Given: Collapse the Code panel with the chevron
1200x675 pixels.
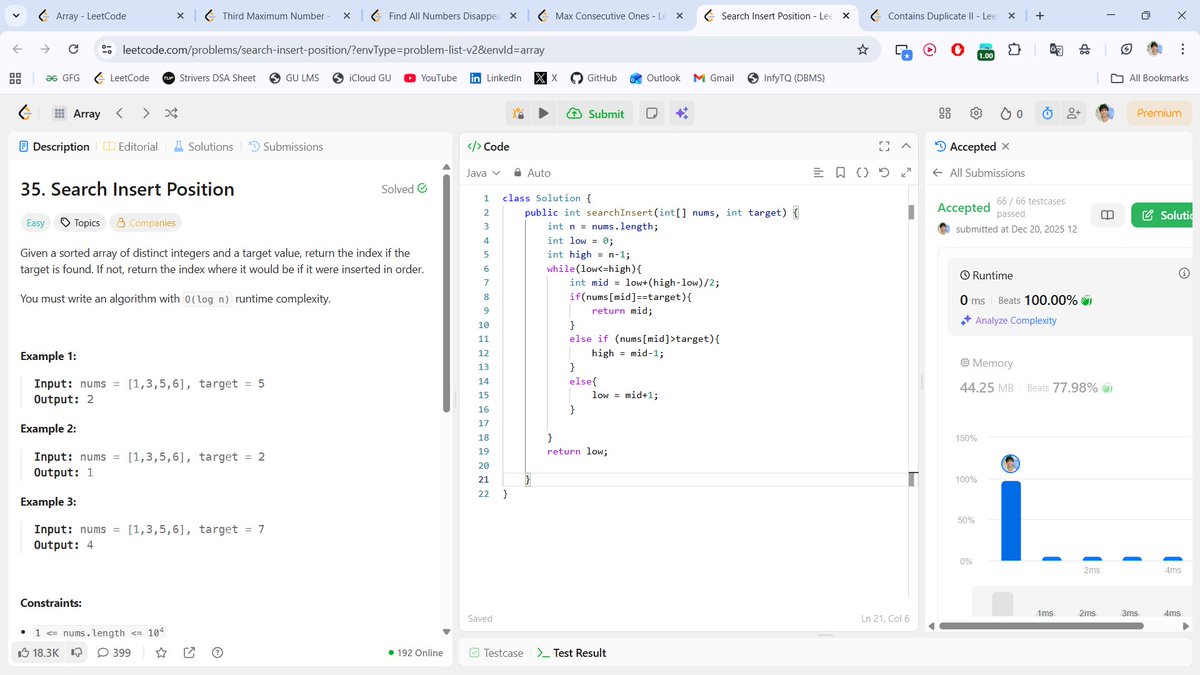Looking at the screenshot, I should pyautogui.click(x=906, y=146).
